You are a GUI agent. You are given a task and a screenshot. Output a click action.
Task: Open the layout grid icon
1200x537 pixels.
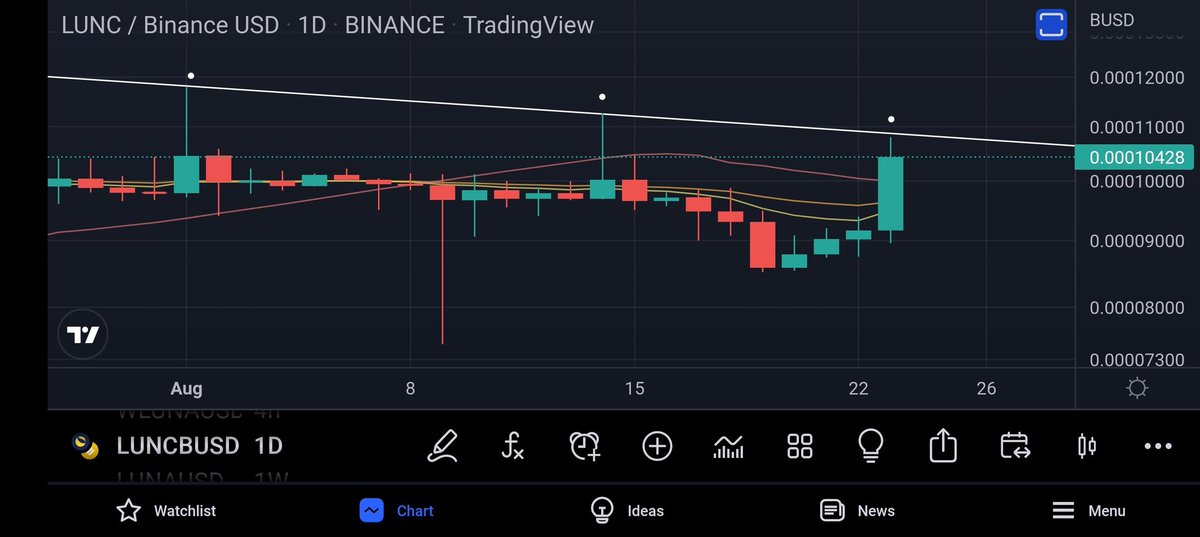[x=800, y=446]
